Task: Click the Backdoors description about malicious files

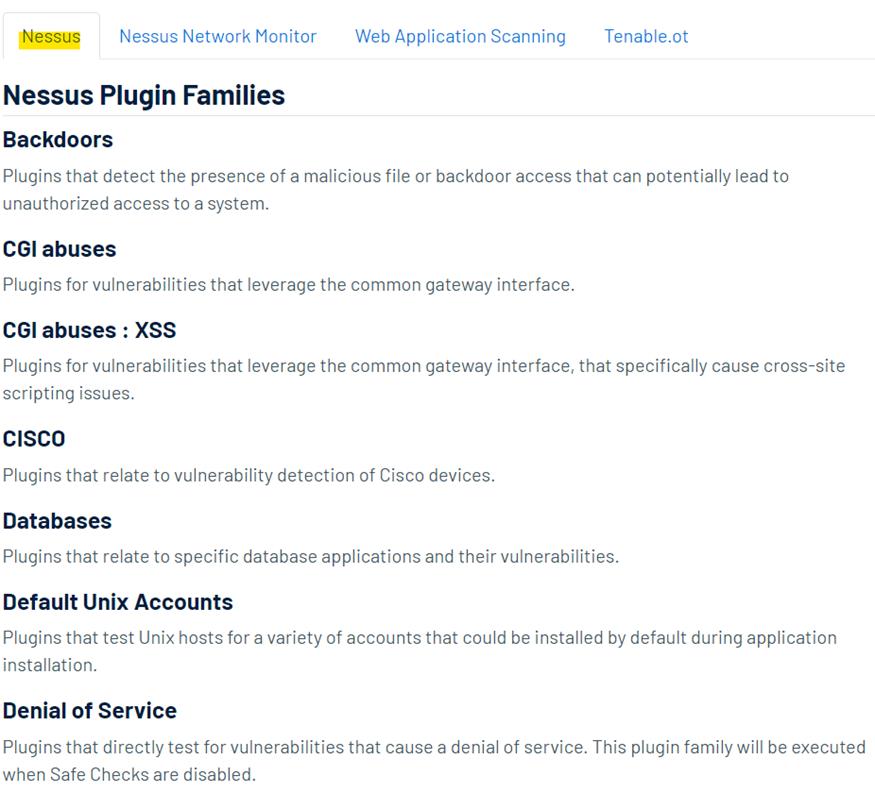Action: 396,190
